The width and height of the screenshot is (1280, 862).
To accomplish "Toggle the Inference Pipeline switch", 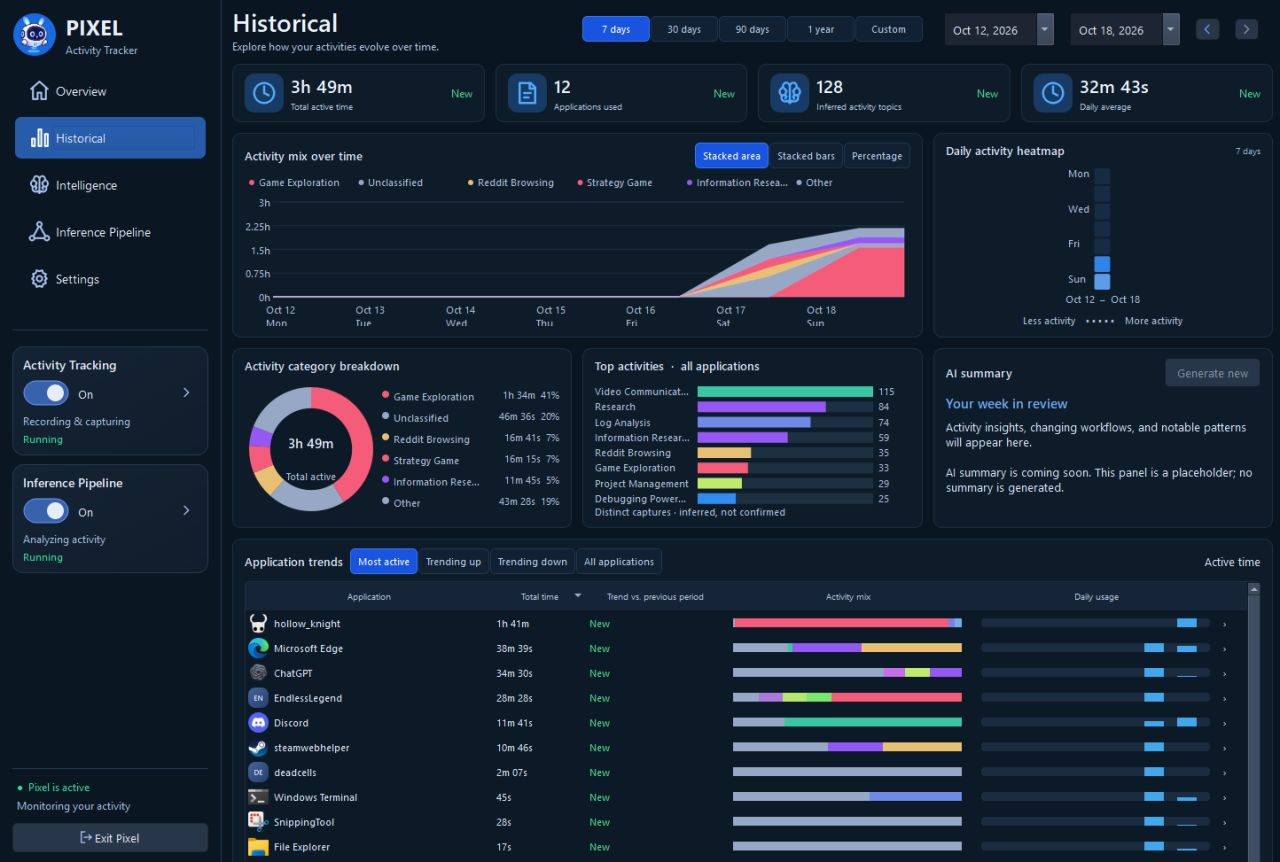I will (46, 511).
